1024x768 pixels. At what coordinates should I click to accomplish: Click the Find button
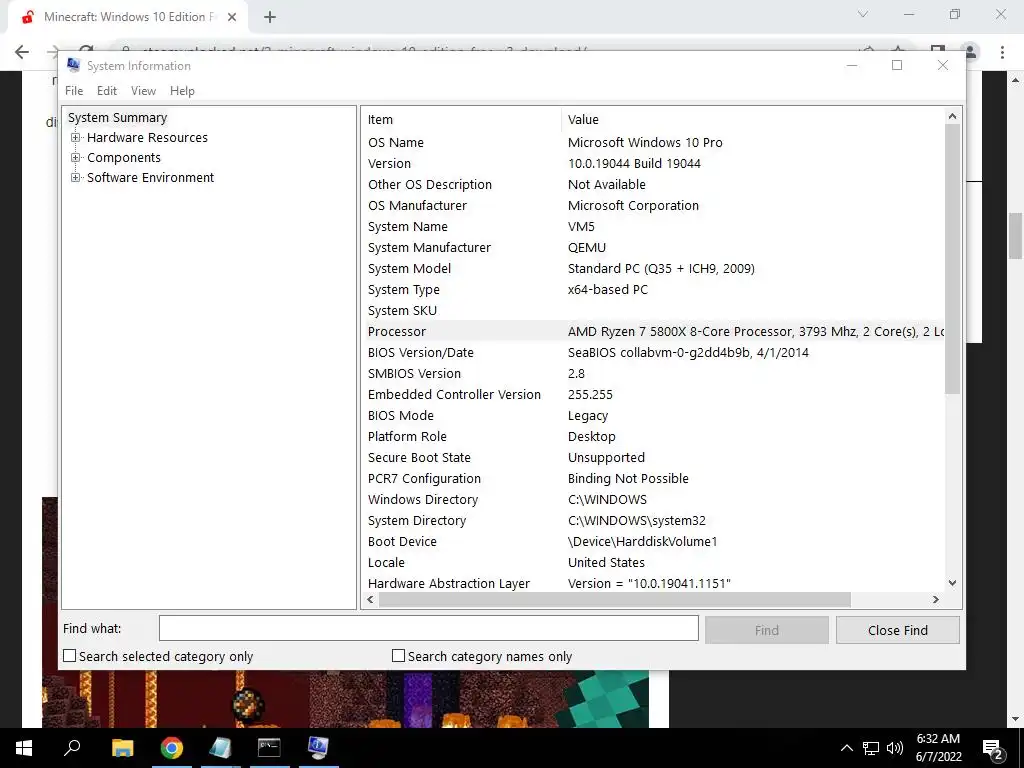coord(767,630)
